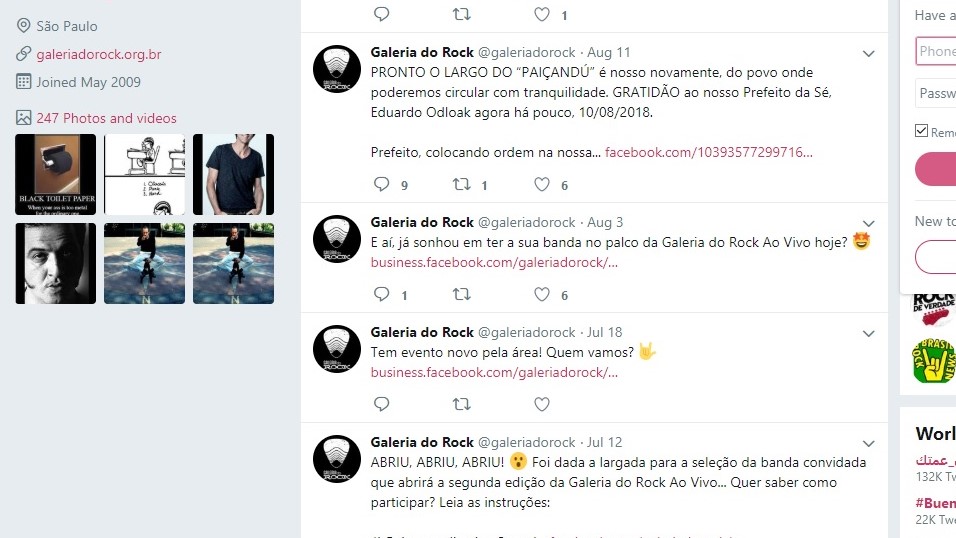Screen dimensions: 956x538
Task: View the black-and-white face photo thumbnail
Action: point(55,264)
